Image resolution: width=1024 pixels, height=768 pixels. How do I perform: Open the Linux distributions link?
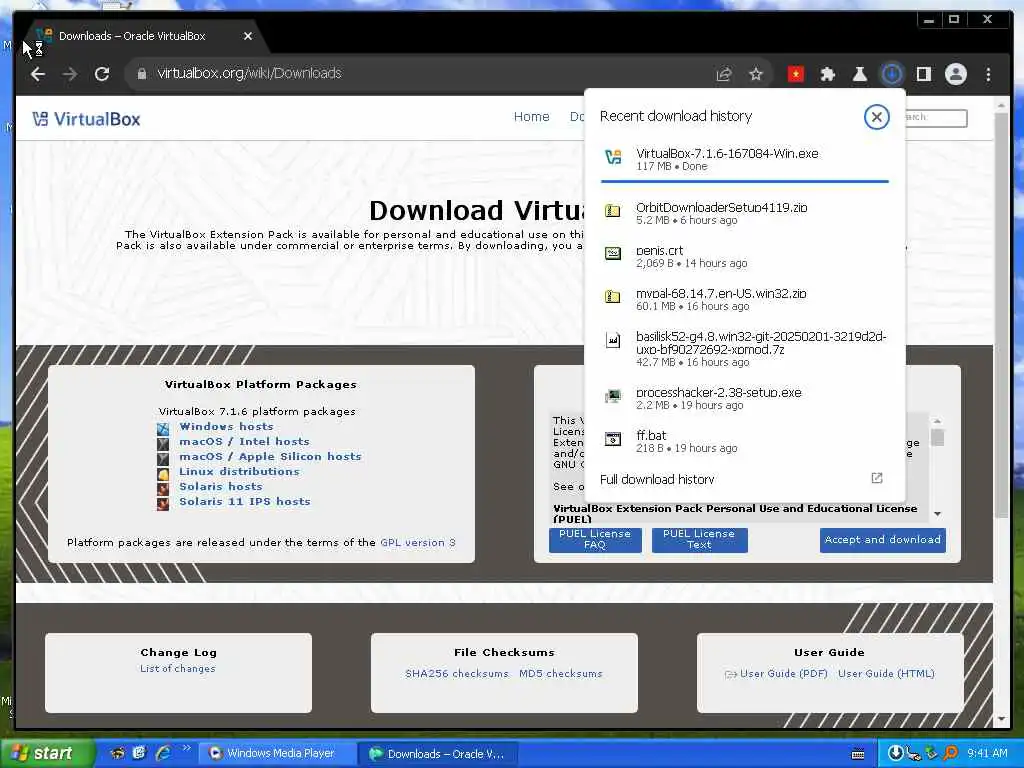point(239,472)
